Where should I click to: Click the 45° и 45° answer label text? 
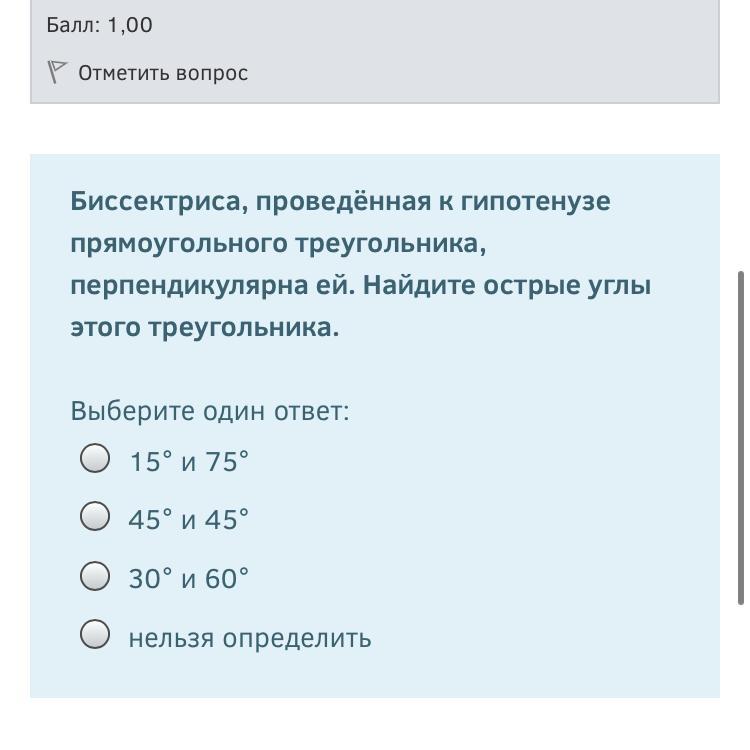pyautogui.click(x=188, y=520)
